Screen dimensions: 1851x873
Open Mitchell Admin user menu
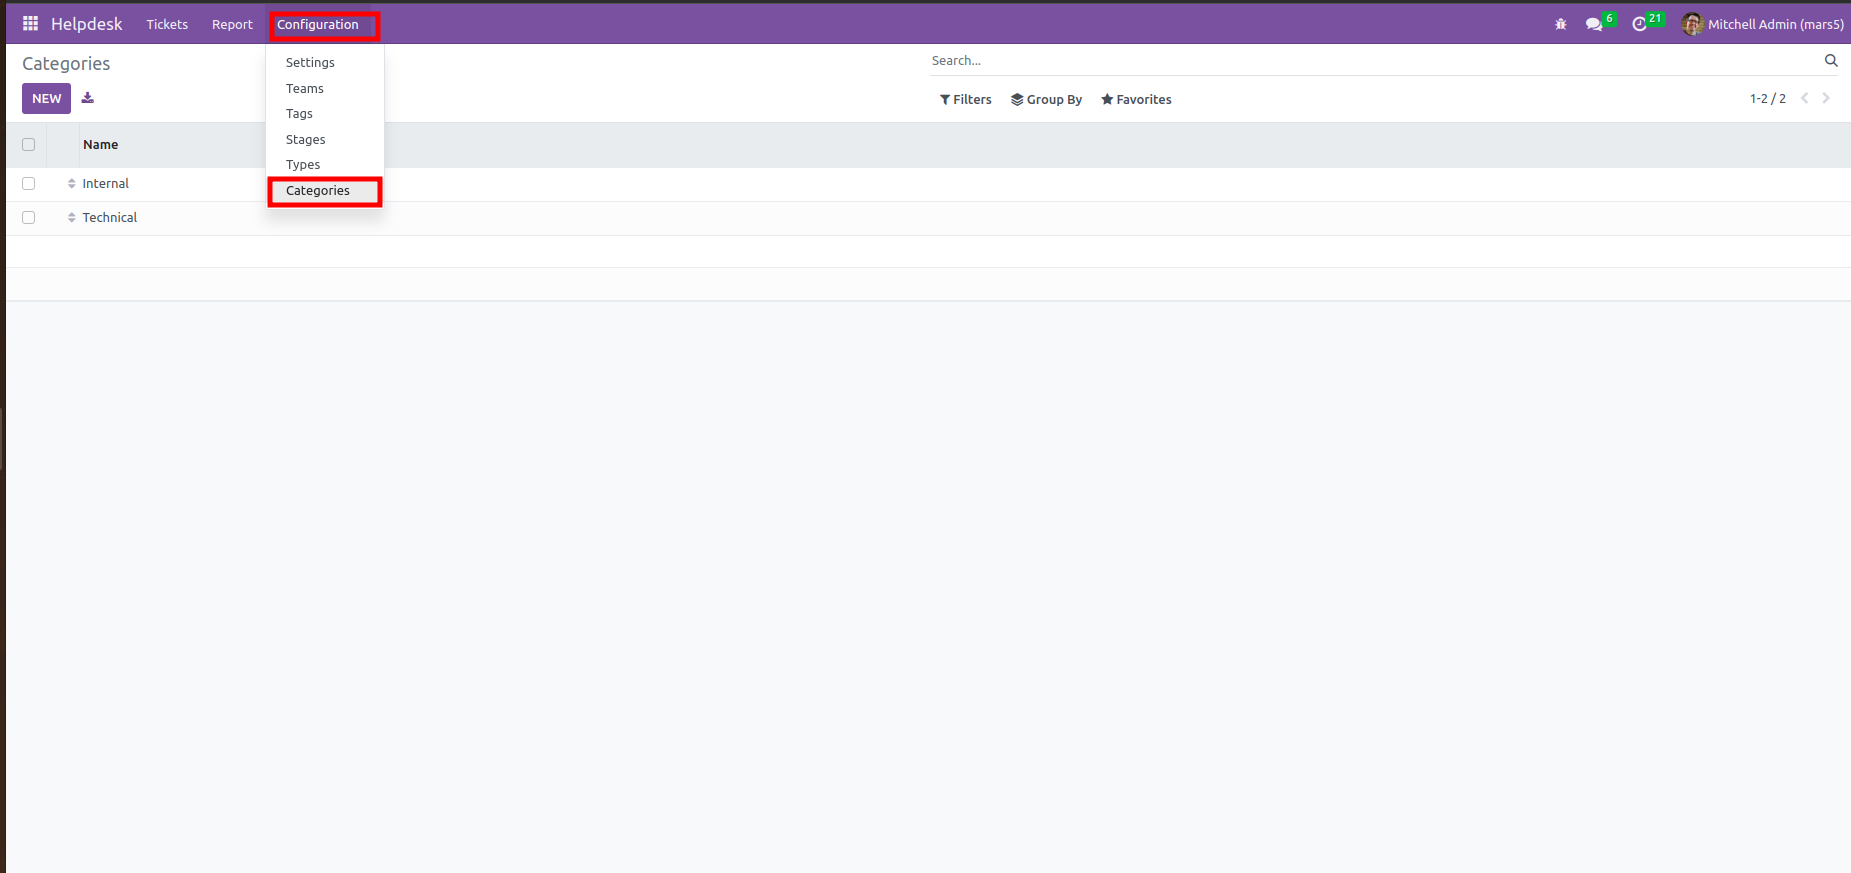point(1763,24)
